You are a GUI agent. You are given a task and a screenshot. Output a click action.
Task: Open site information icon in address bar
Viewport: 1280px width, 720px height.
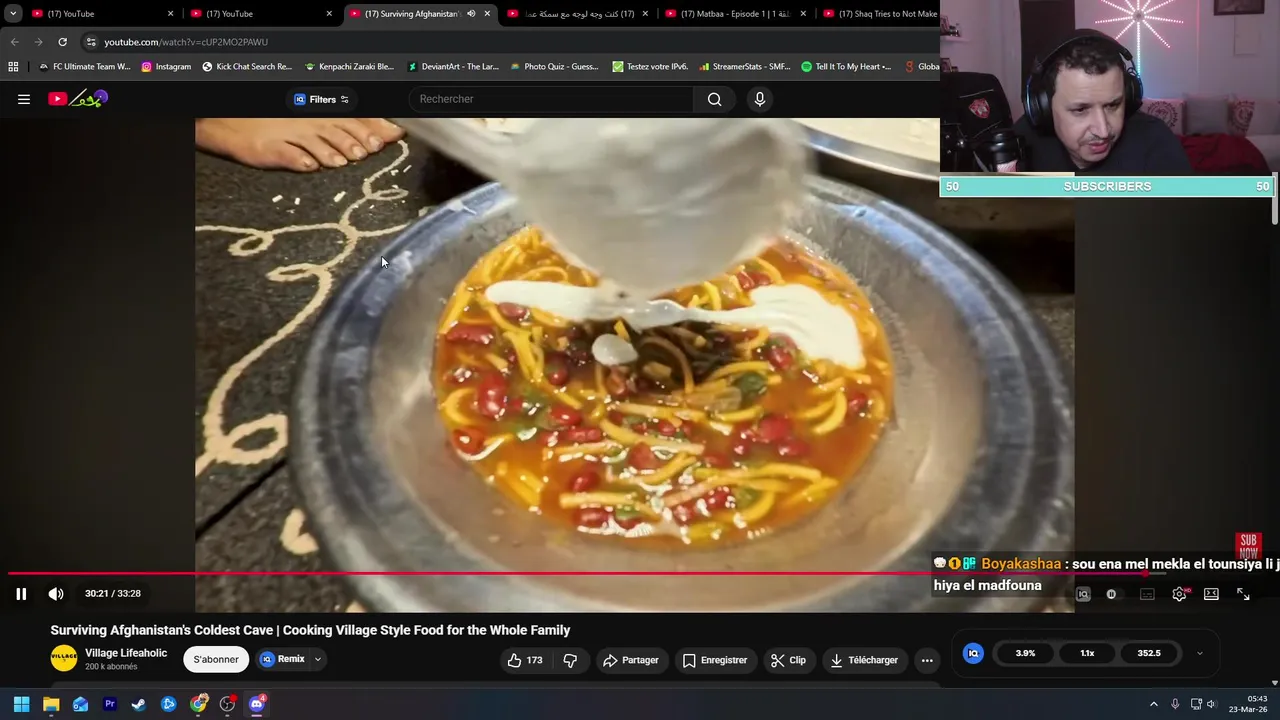point(90,42)
